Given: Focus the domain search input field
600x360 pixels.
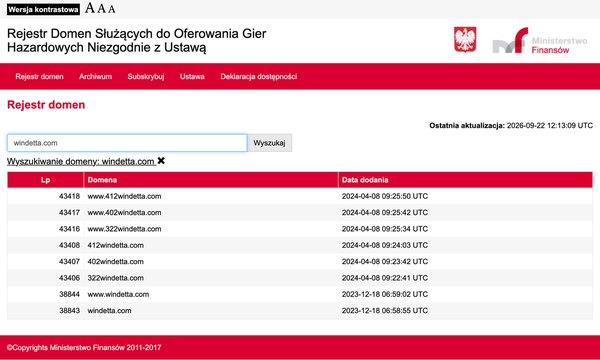Looking at the screenshot, I should 127,143.
